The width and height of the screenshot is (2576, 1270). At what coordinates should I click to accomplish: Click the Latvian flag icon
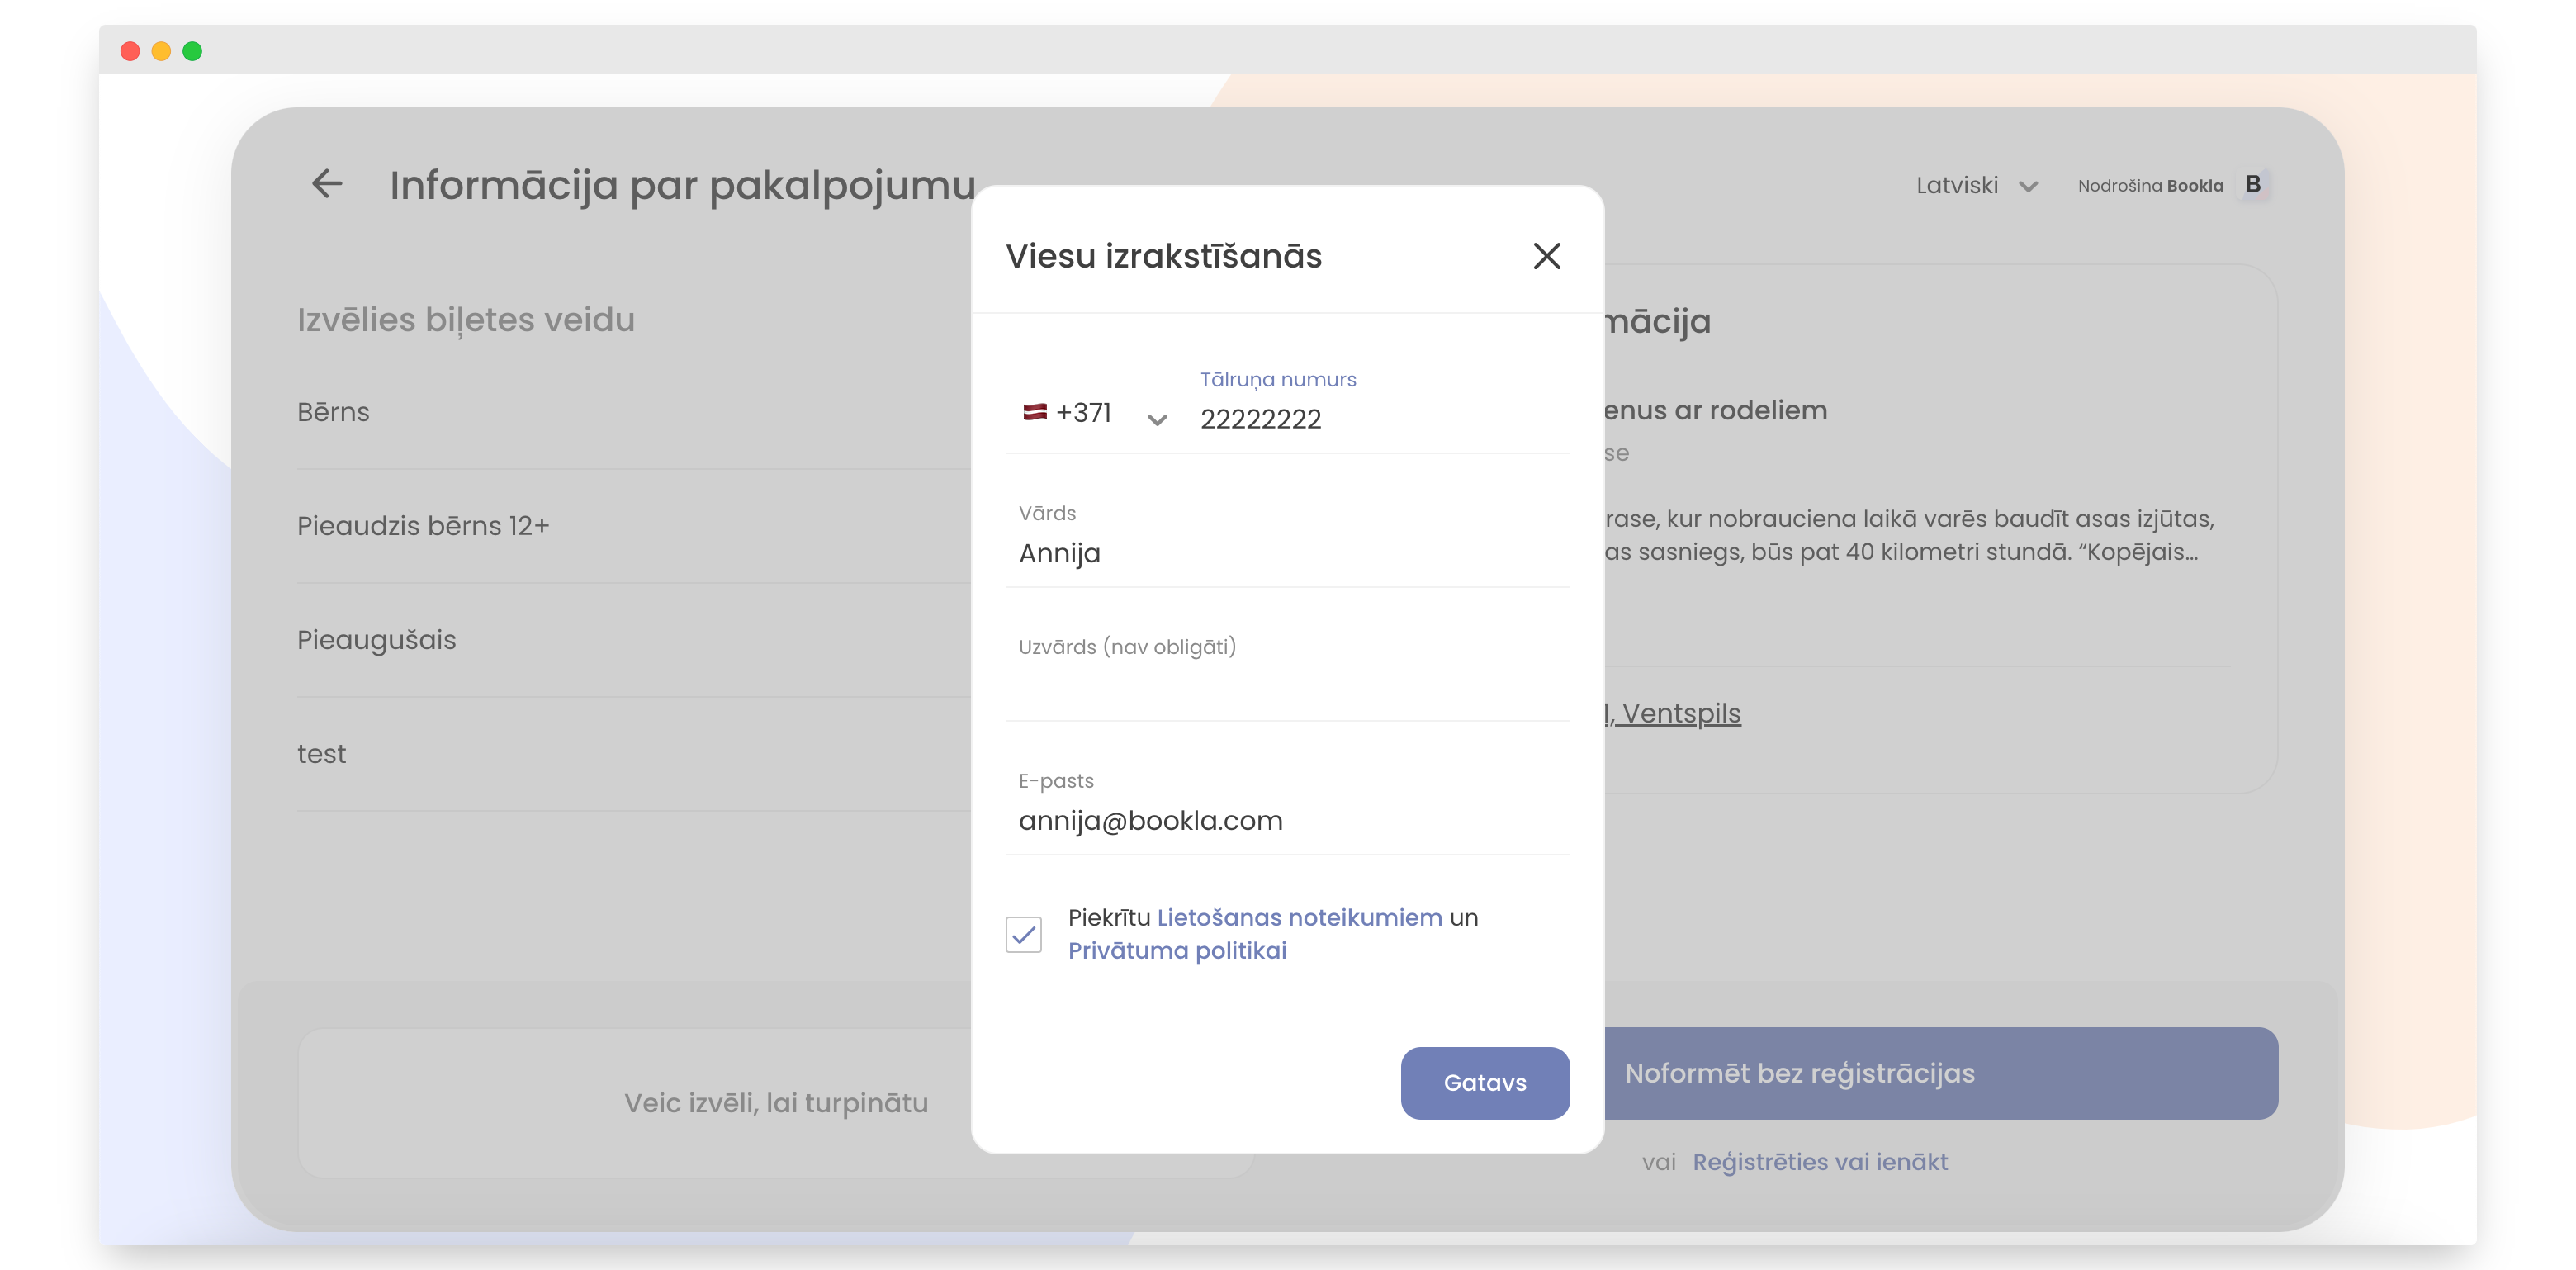tap(1034, 412)
